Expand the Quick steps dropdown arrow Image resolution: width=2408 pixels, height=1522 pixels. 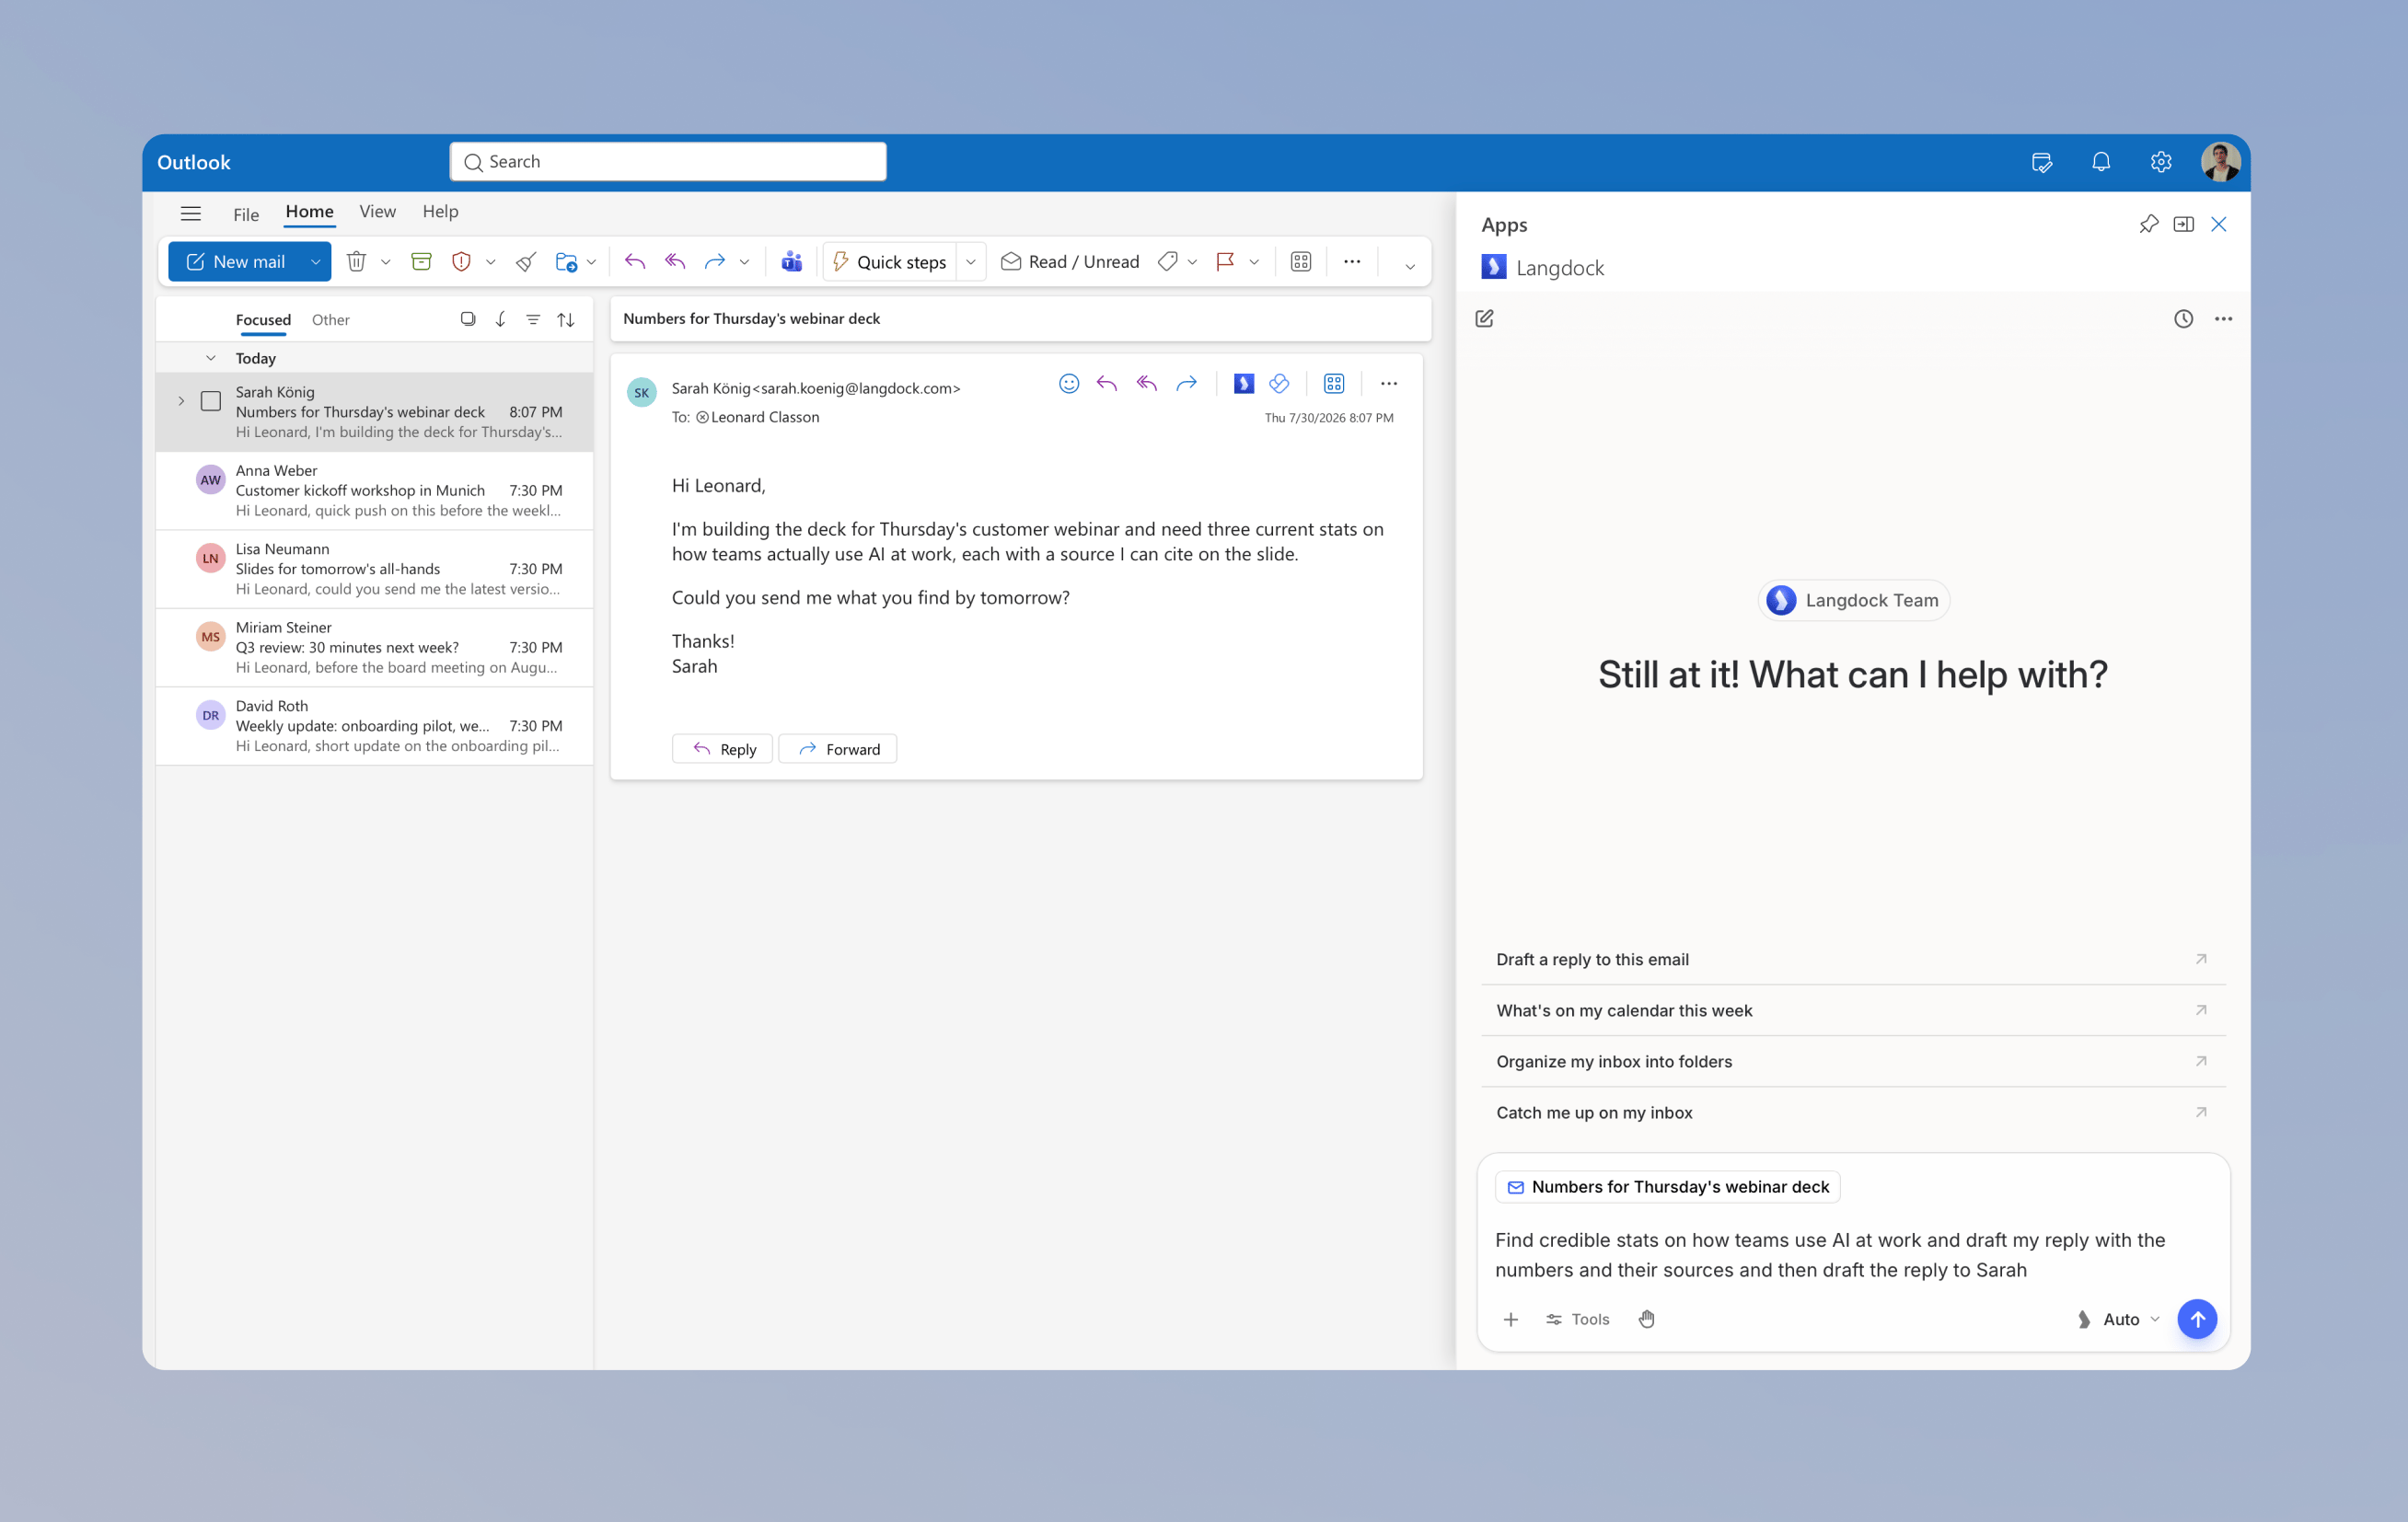971,263
